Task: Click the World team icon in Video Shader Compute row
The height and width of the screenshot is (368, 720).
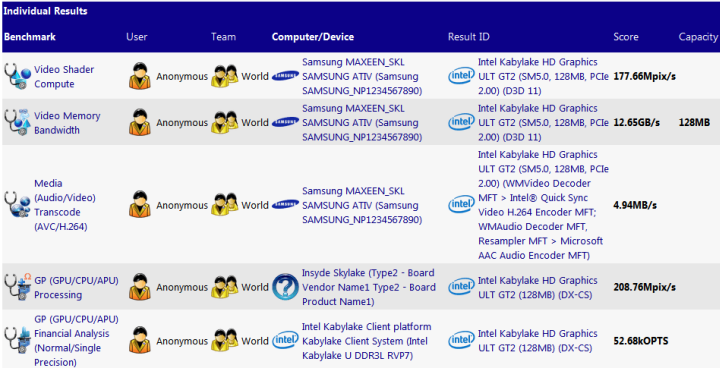Action: (225, 76)
